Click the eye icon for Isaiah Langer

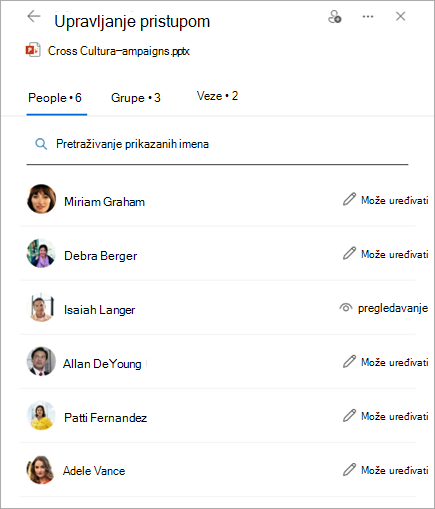tap(346, 307)
